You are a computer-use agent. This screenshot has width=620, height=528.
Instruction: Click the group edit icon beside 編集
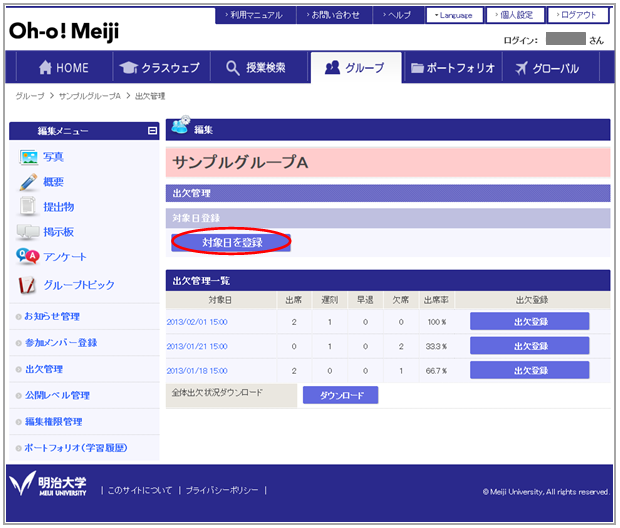(x=181, y=125)
